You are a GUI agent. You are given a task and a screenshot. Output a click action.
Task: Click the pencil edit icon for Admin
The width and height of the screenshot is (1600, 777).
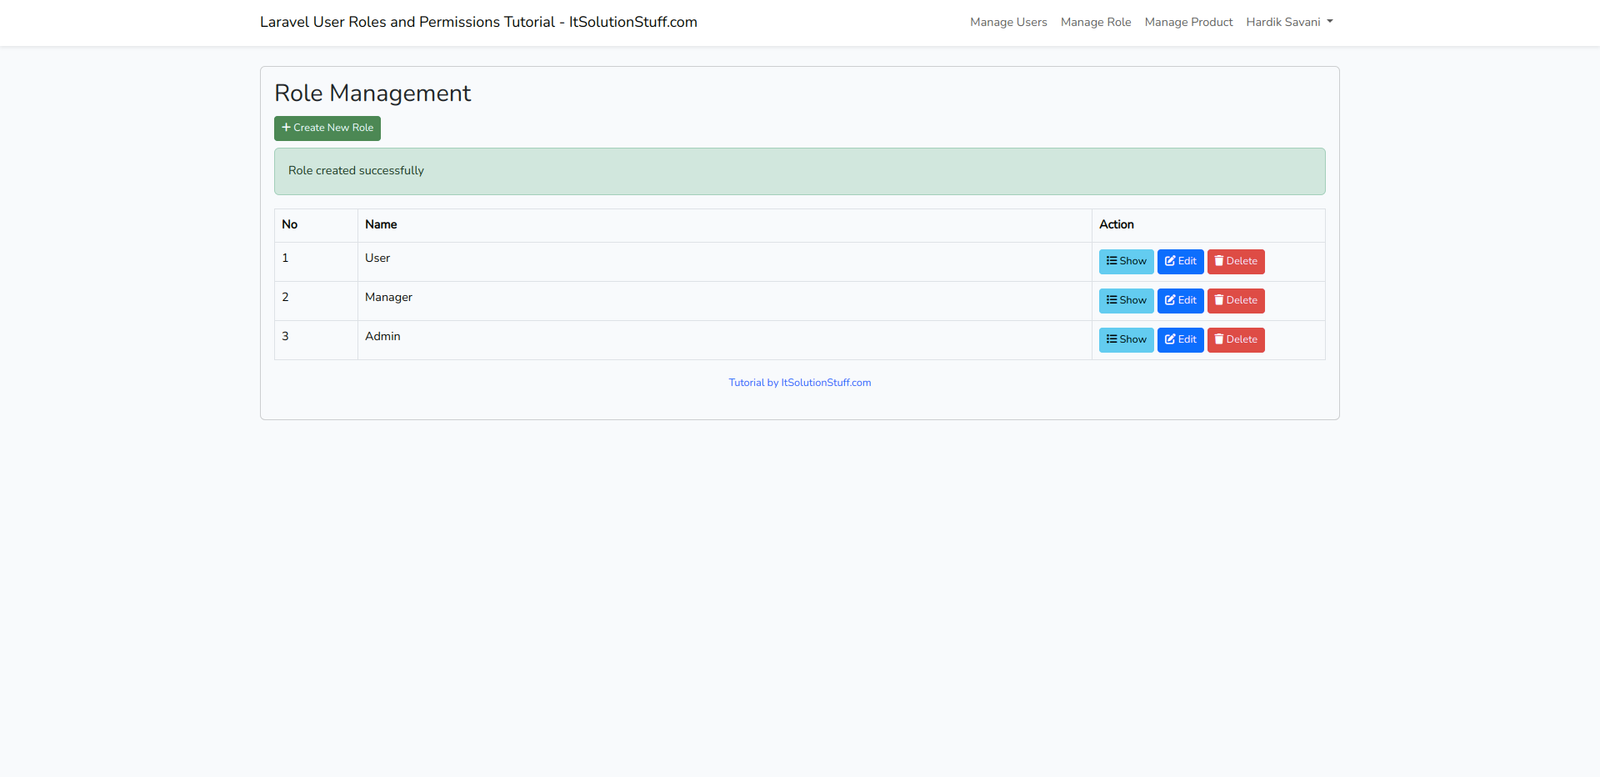[1170, 339]
